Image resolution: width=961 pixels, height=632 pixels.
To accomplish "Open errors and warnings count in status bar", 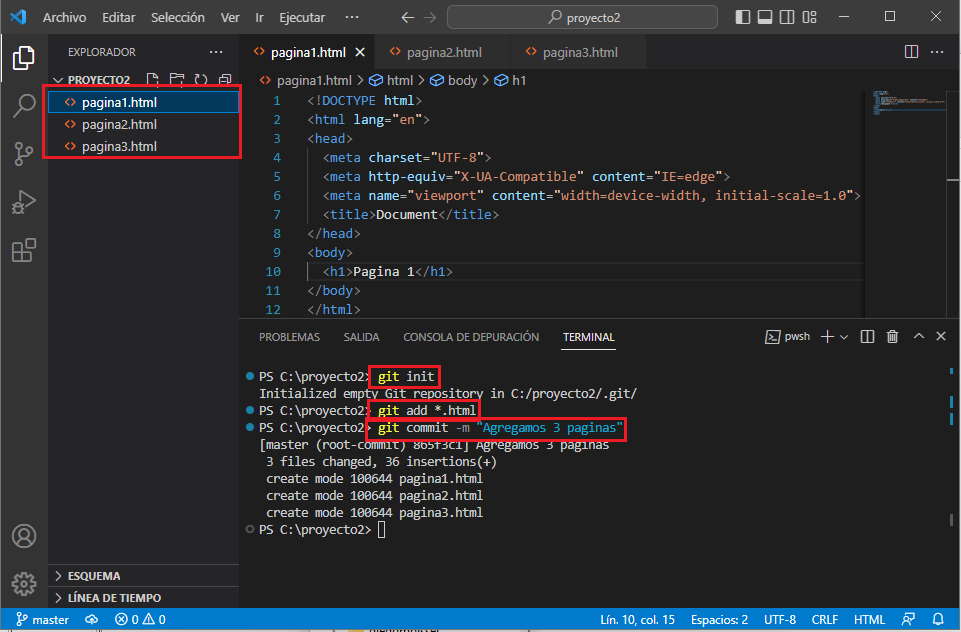I will (x=140, y=619).
